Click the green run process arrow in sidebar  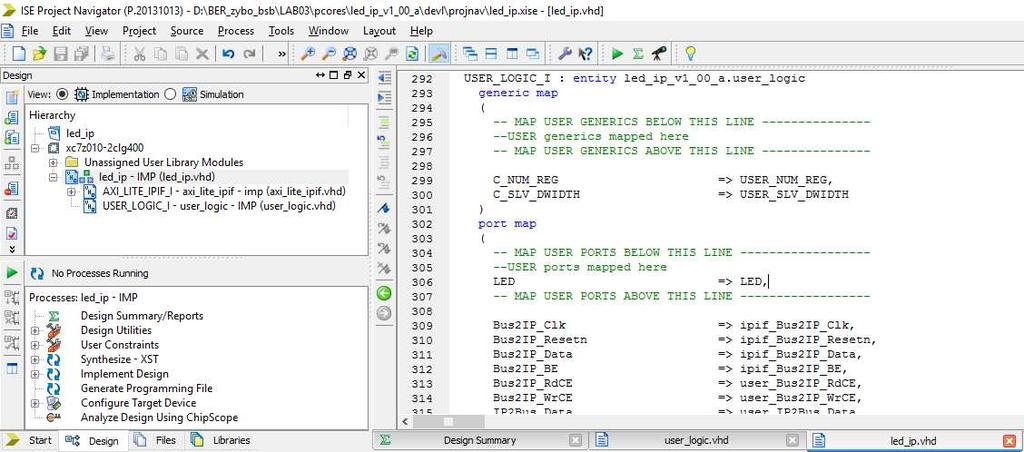(x=12, y=273)
